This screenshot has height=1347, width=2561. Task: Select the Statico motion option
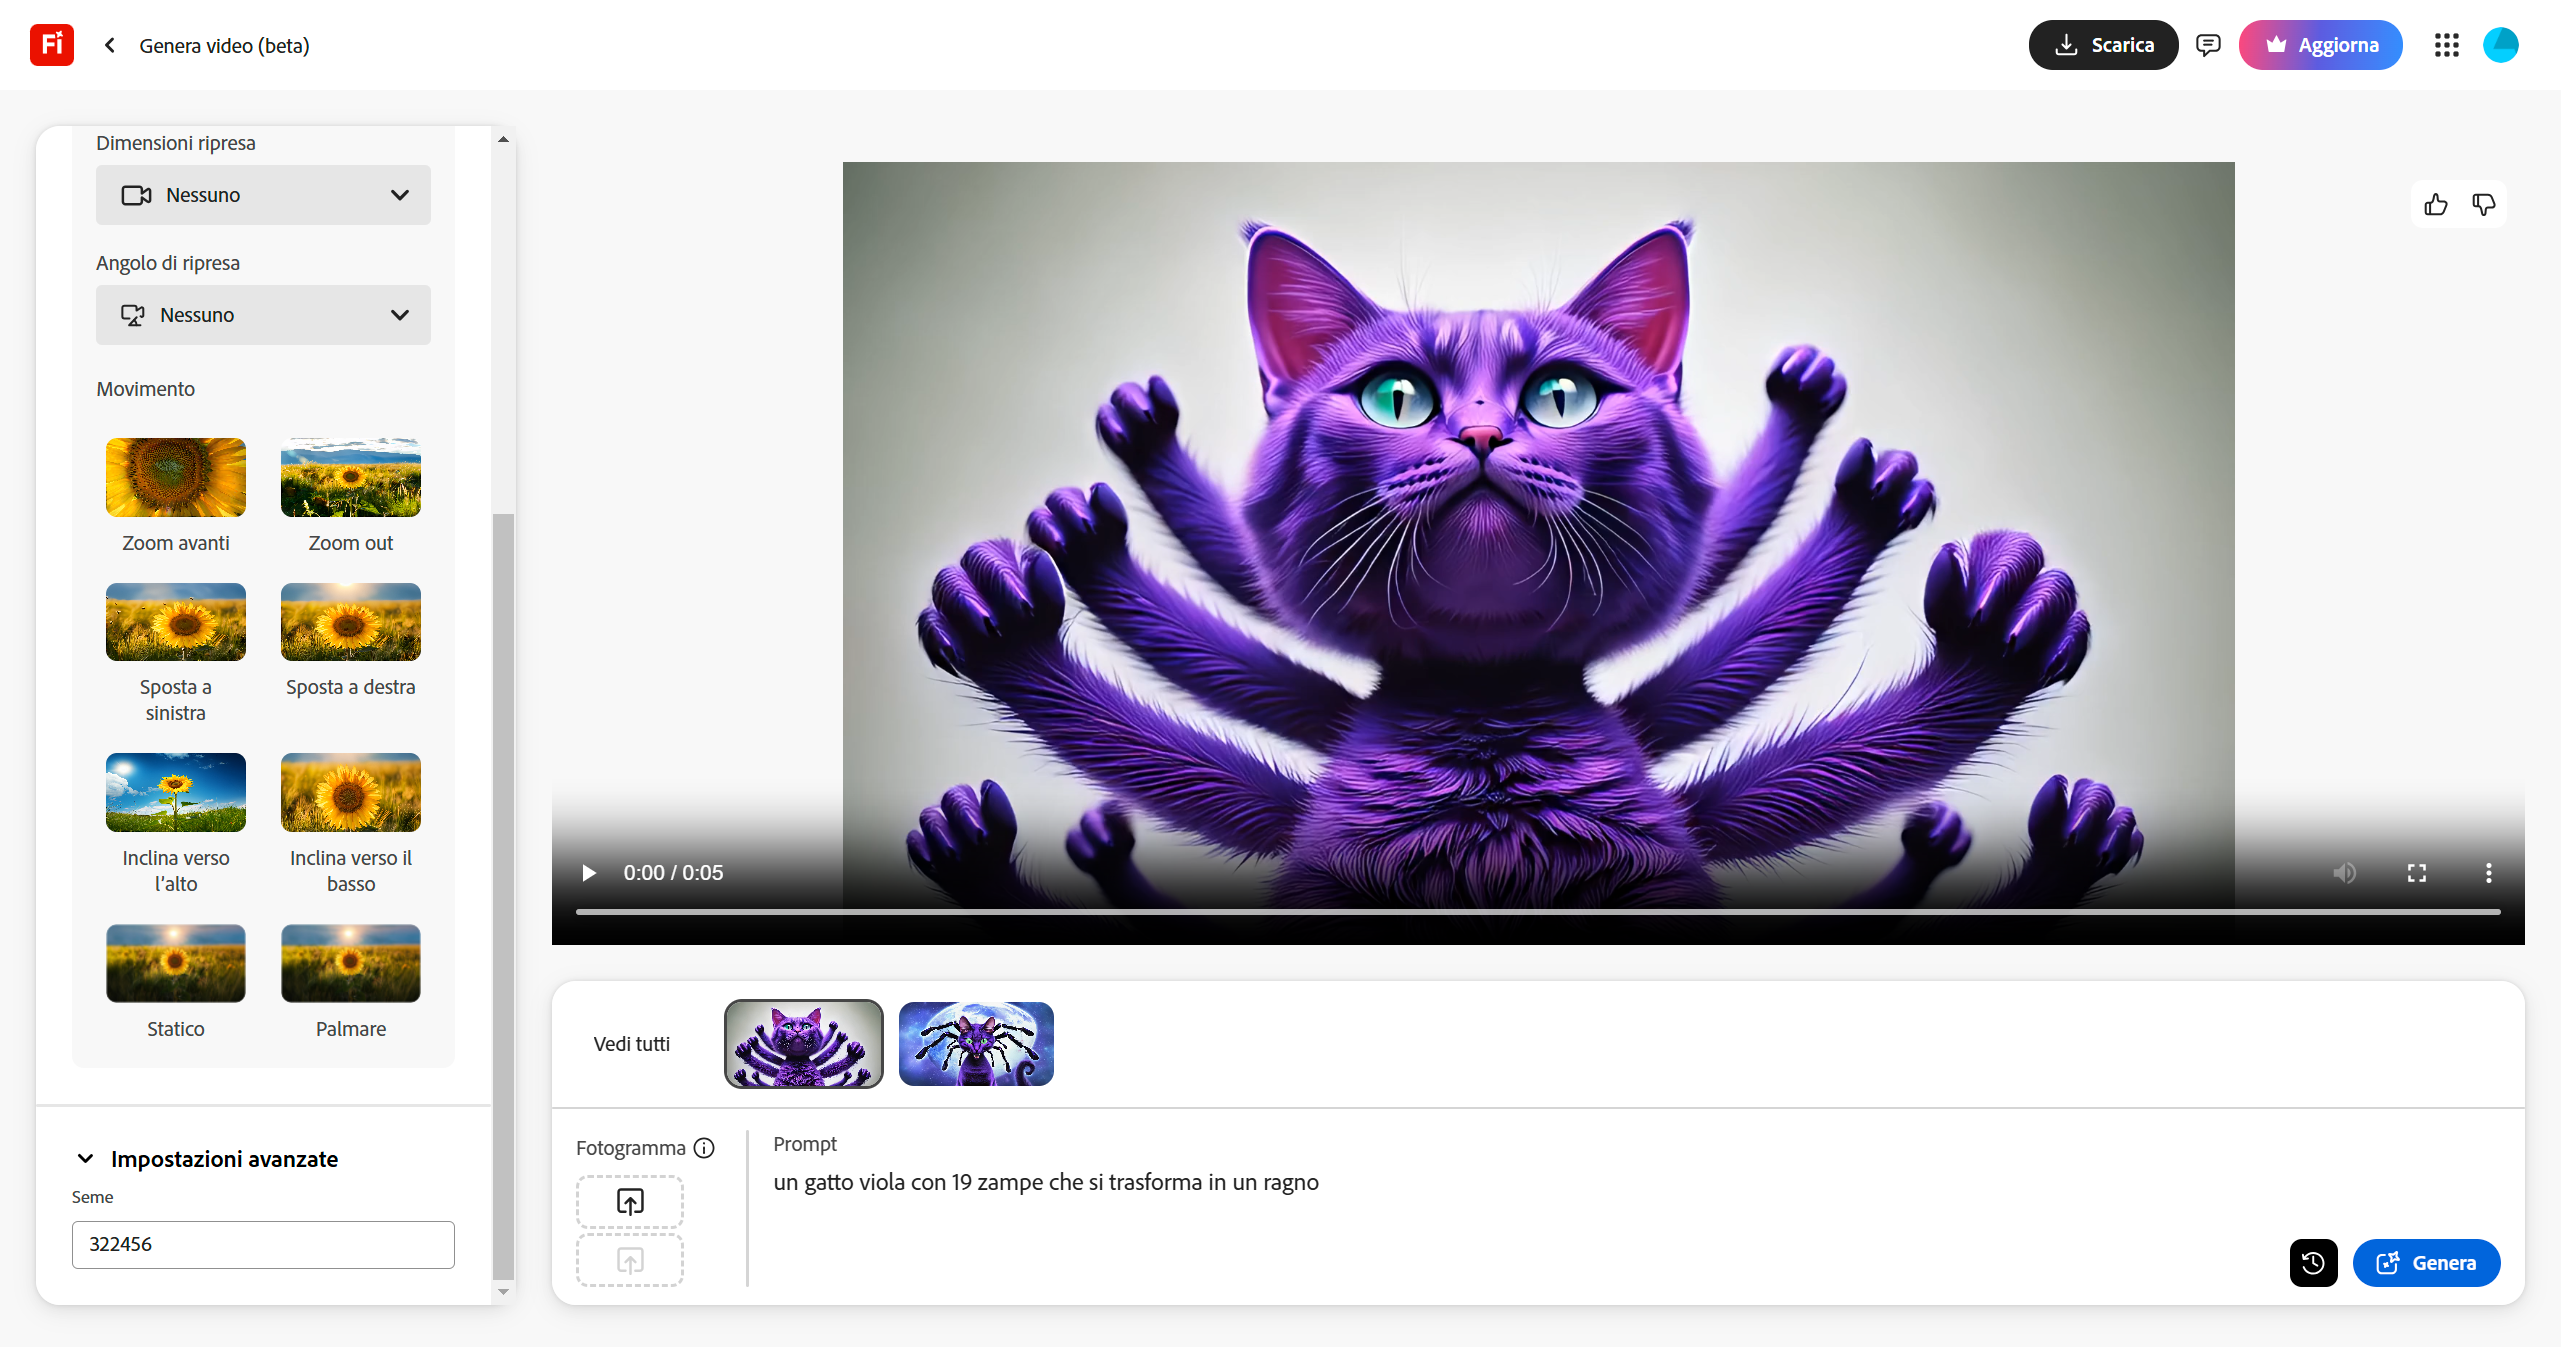pos(176,964)
